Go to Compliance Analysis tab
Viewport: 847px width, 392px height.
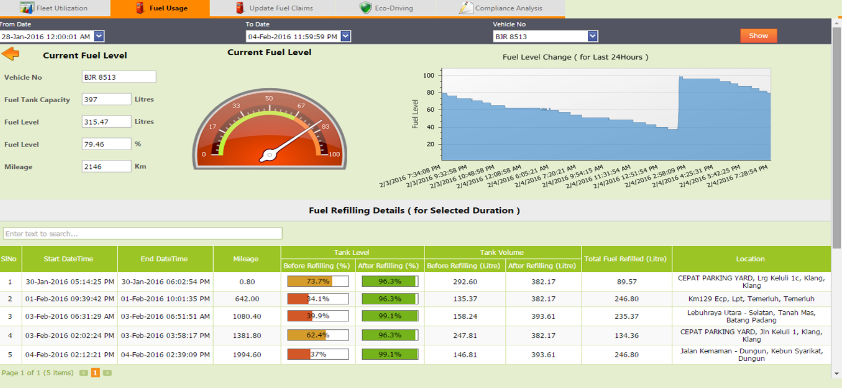(x=501, y=8)
